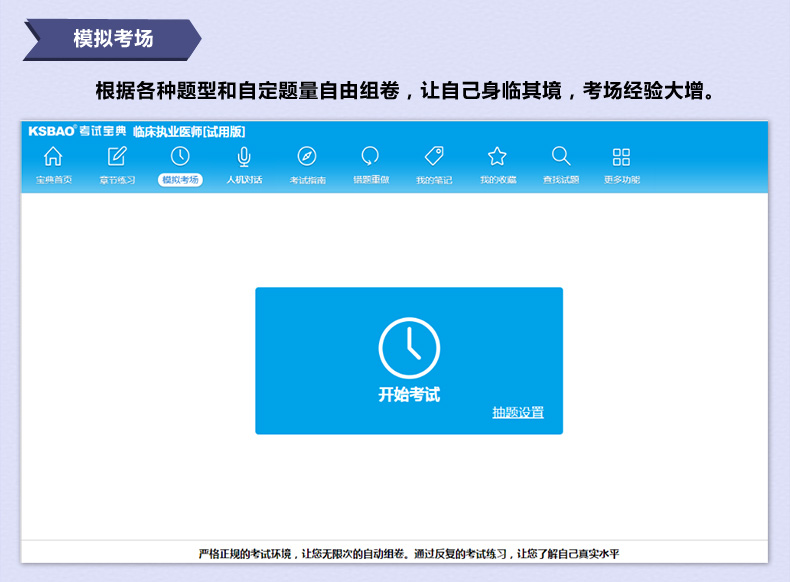Click the 临床执业医师(试用版) title text

point(189,131)
